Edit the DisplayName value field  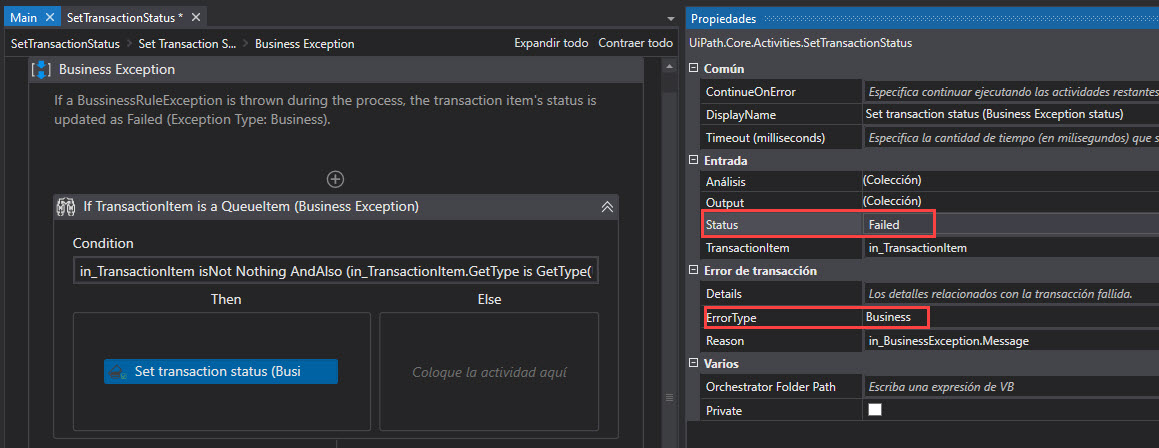point(1010,115)
